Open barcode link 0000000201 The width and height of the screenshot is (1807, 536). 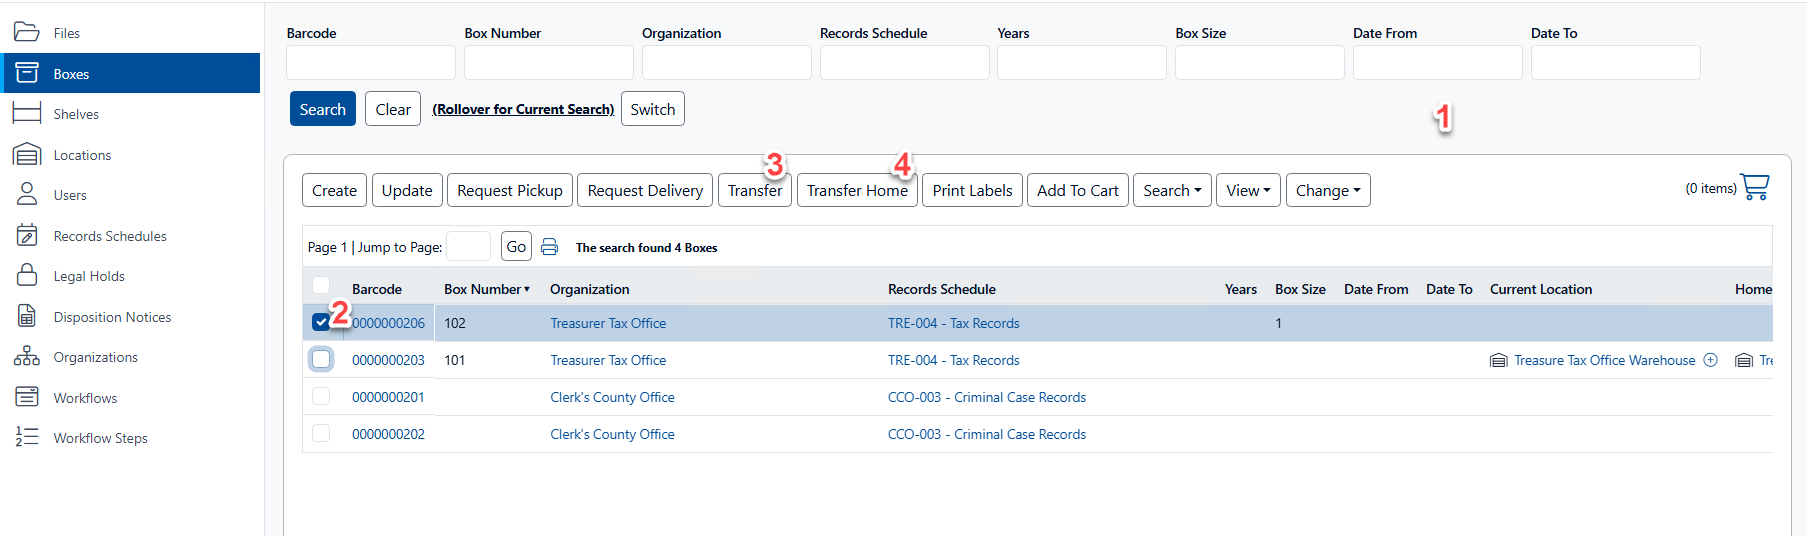point(388,397)
